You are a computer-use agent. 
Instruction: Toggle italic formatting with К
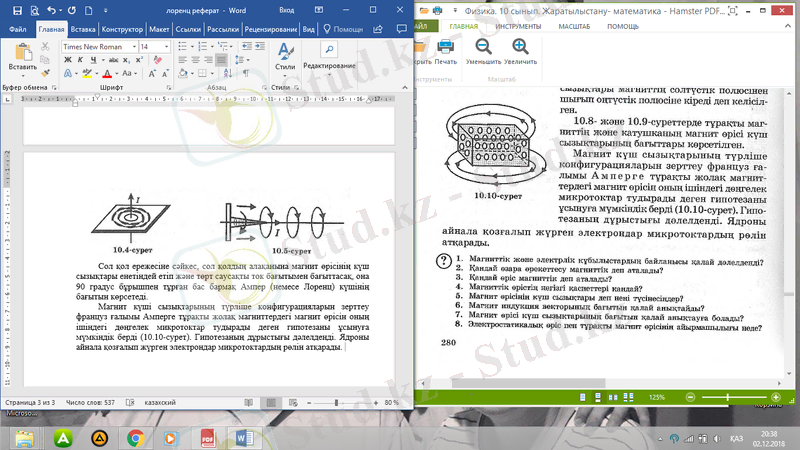click(x=81, y=61)
